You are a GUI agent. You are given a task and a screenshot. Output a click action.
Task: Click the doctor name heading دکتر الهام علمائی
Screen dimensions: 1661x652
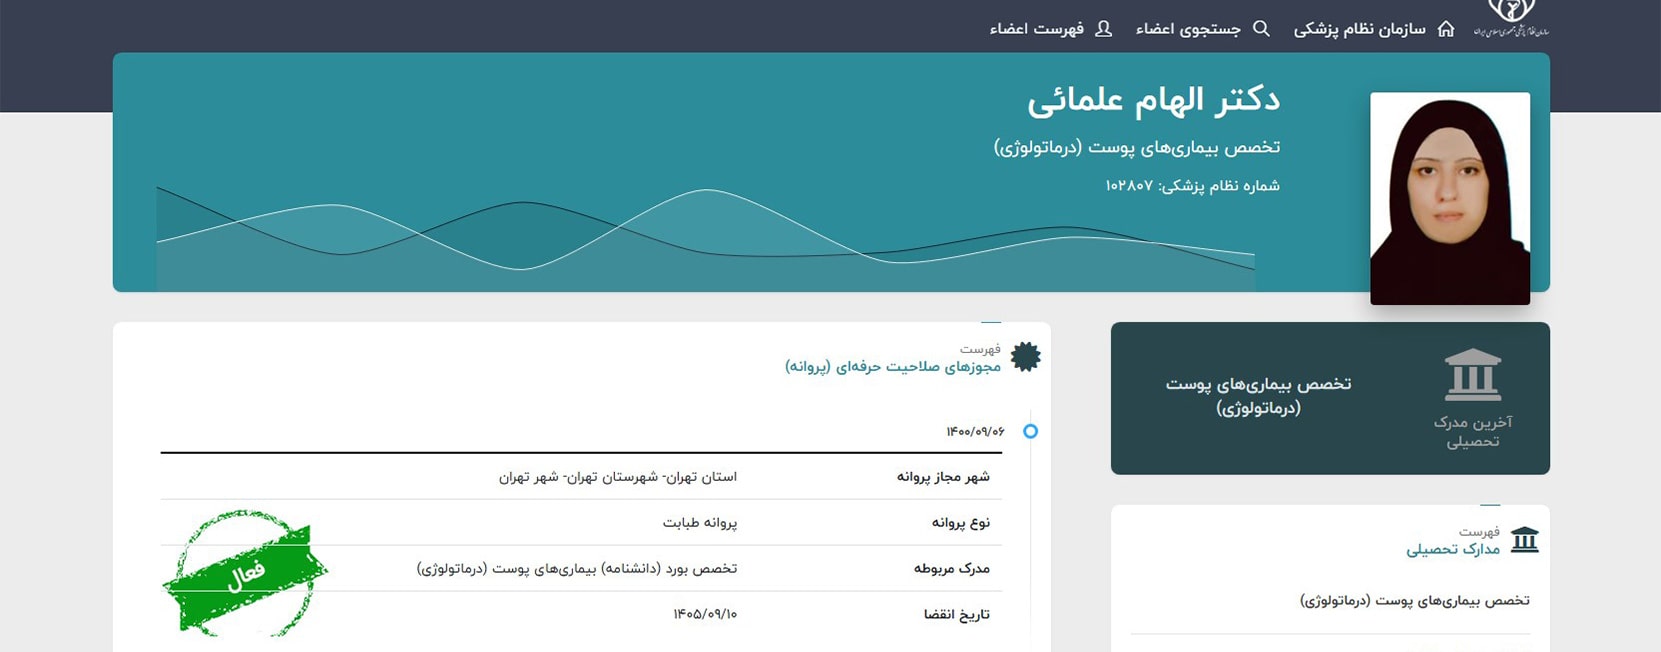pos(1153,100)
